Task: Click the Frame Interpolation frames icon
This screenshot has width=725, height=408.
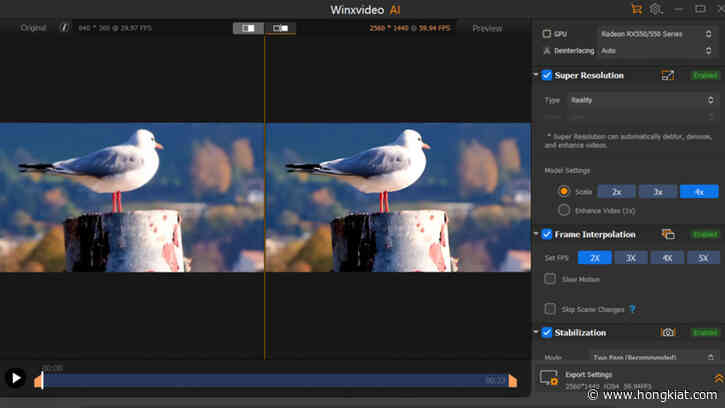Action: (x=668, y=235)
